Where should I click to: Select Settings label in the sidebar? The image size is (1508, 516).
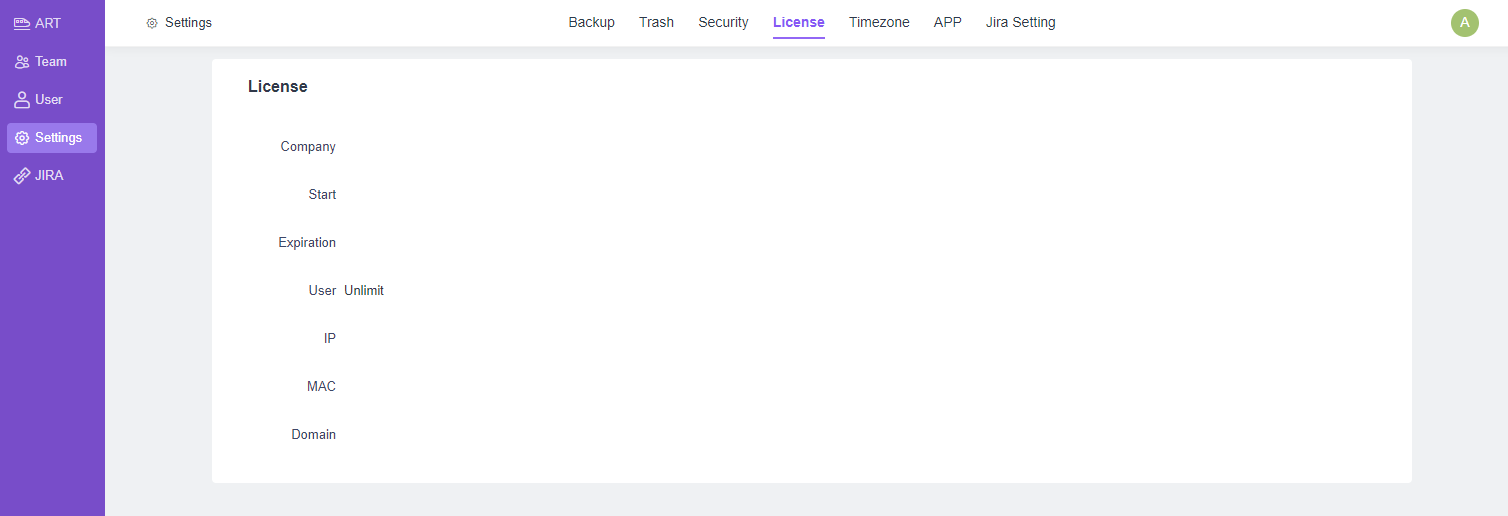pos(58,138)
